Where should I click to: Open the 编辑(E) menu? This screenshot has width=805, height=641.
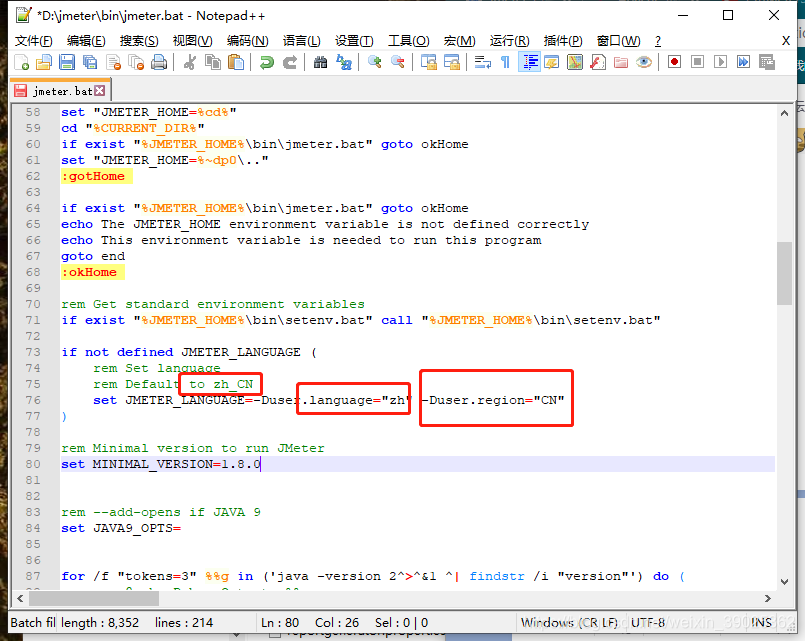coord(86,41)
